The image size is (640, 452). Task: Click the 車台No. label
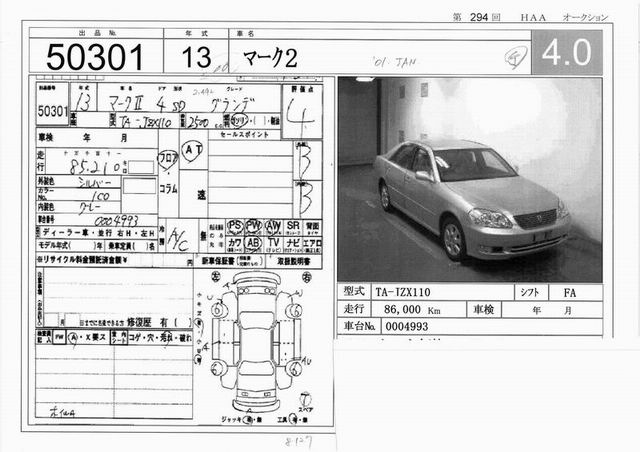(359, 326)
